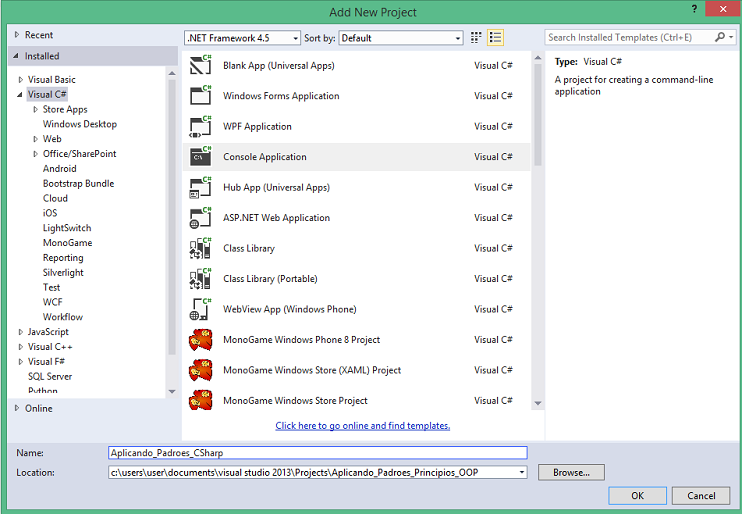Collapse the Visual C# node
This screenshot has height=514, width=742.
(x=20, y=95)
